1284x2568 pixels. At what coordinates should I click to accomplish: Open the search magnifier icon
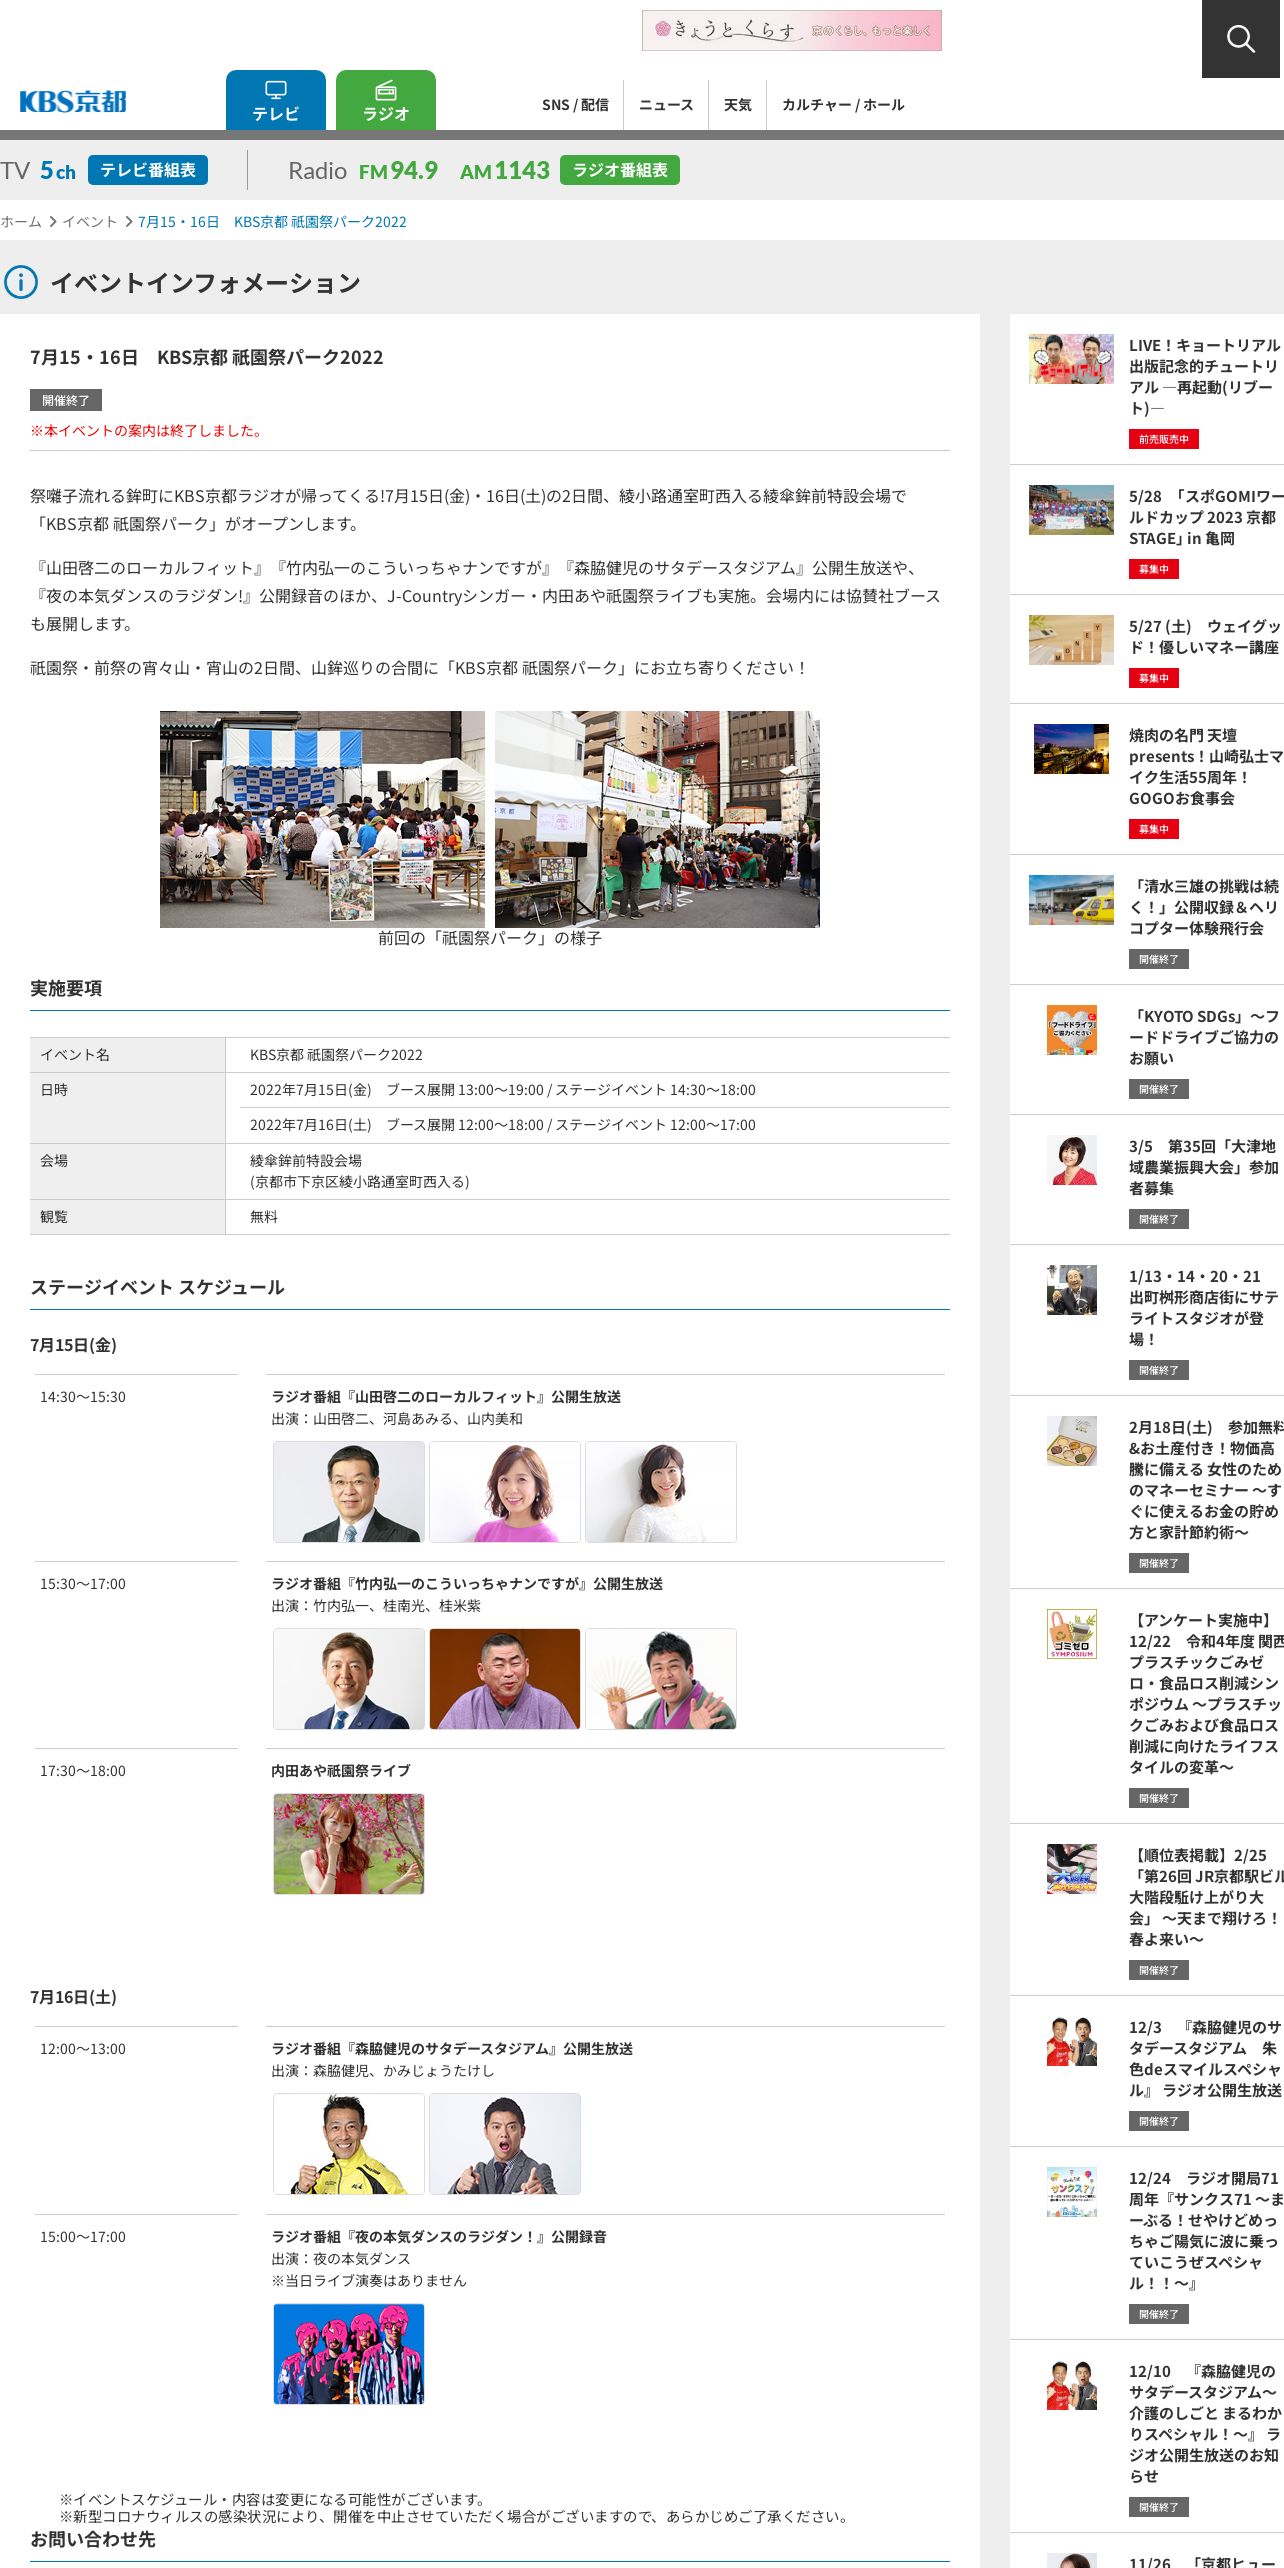(x=1241, y=39)
